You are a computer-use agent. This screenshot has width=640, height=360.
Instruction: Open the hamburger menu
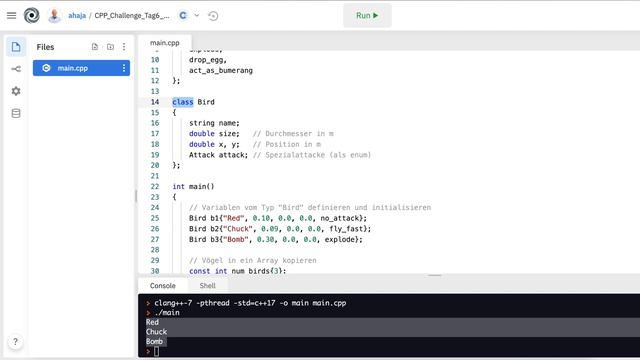[11, 16]
